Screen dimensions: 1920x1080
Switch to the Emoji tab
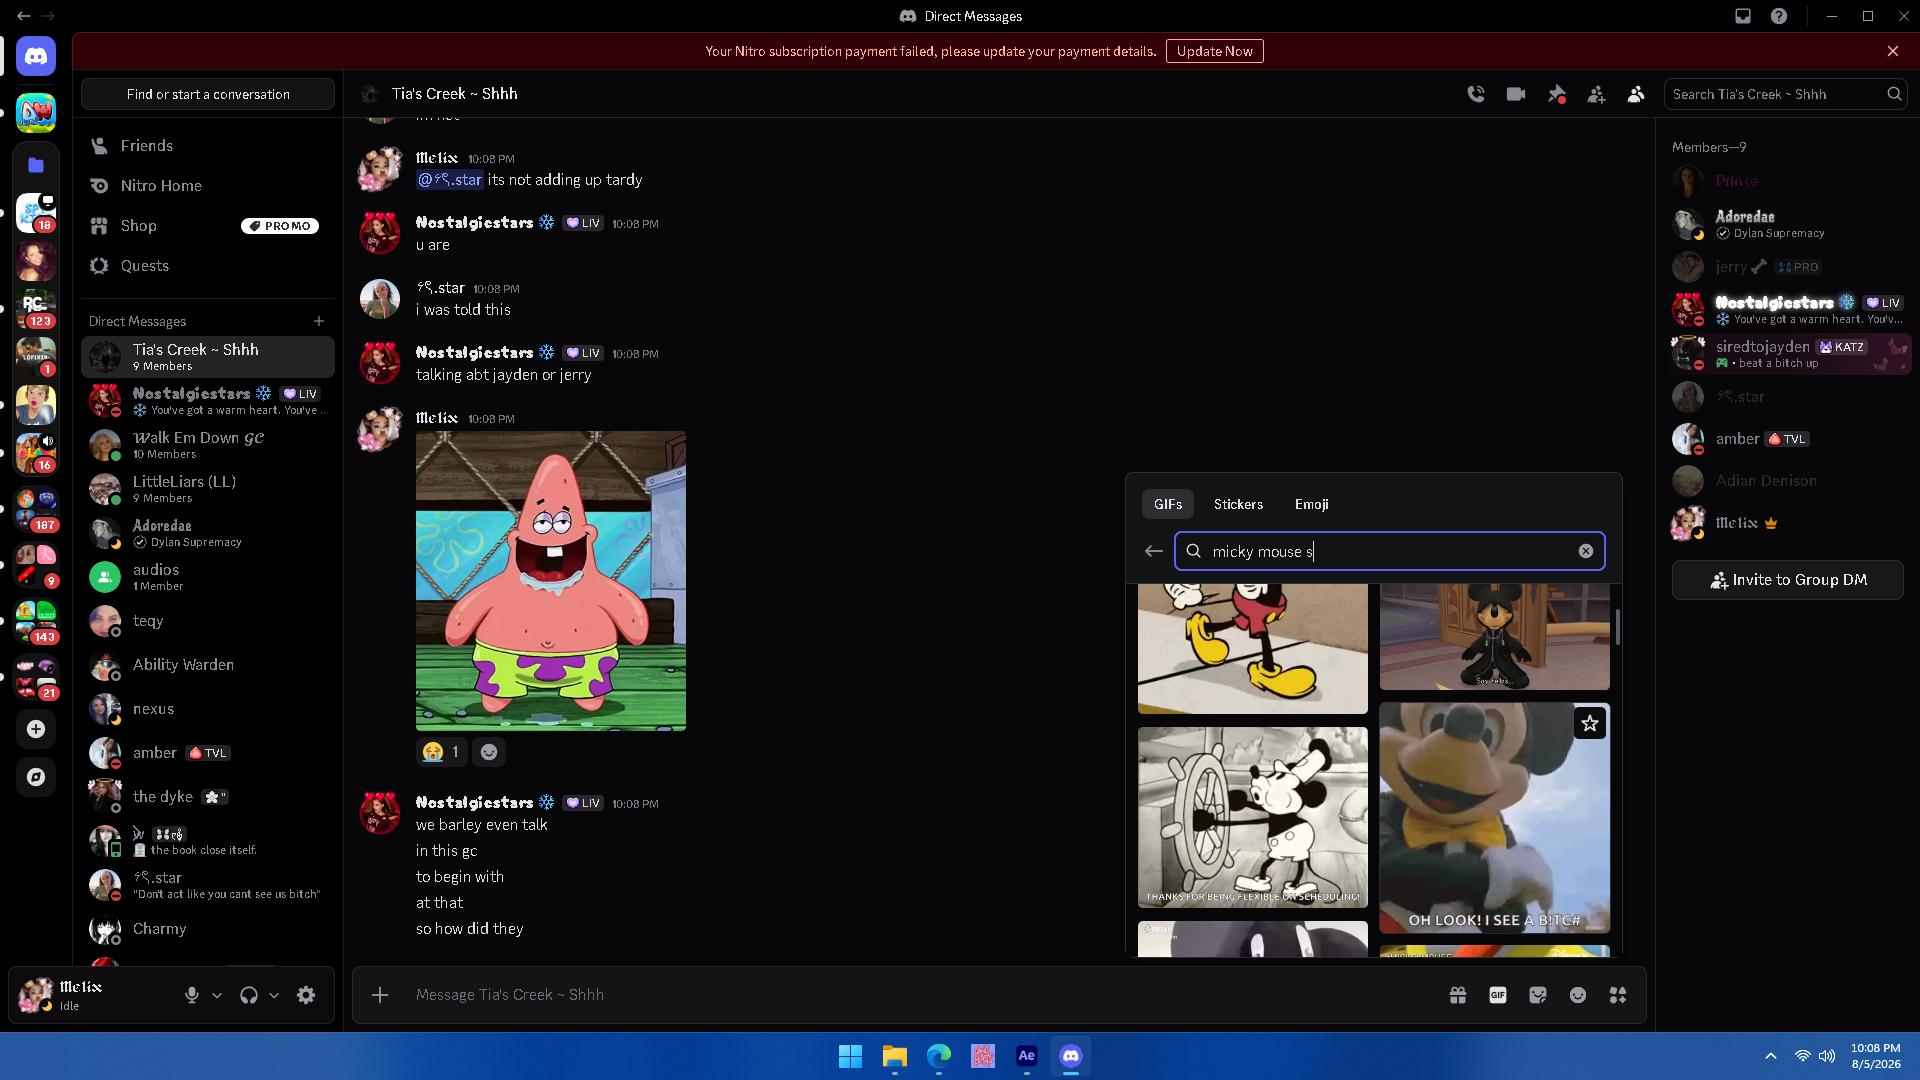1312,504
